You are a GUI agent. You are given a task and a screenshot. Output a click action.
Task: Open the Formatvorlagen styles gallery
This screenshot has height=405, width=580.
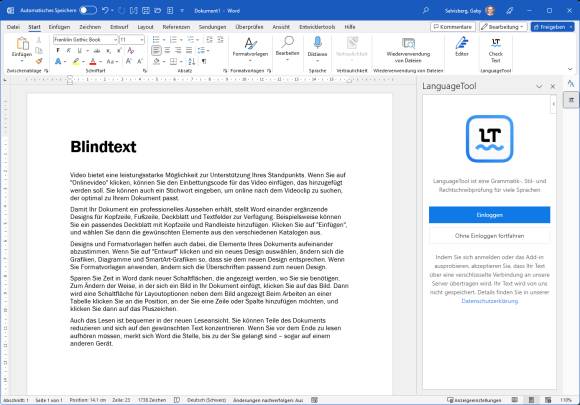pyautogui.click(x=250, y=50)
